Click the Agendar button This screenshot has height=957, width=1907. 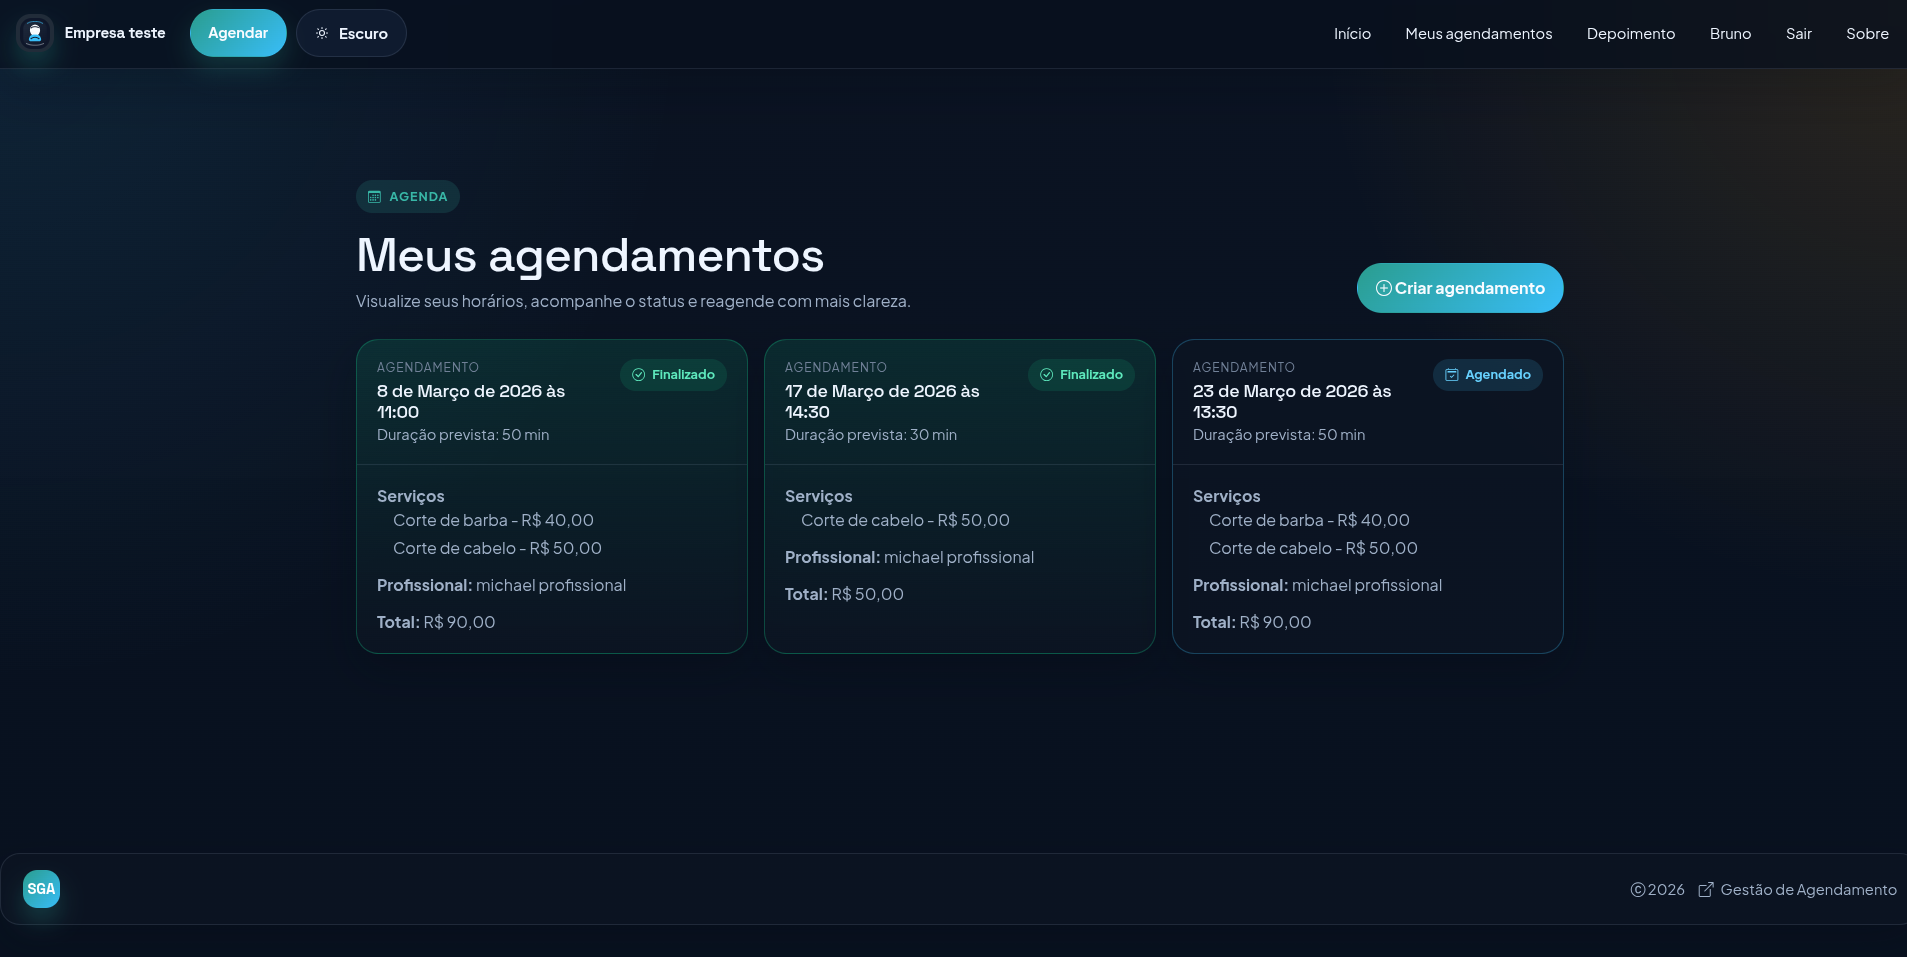pos(238,33)
